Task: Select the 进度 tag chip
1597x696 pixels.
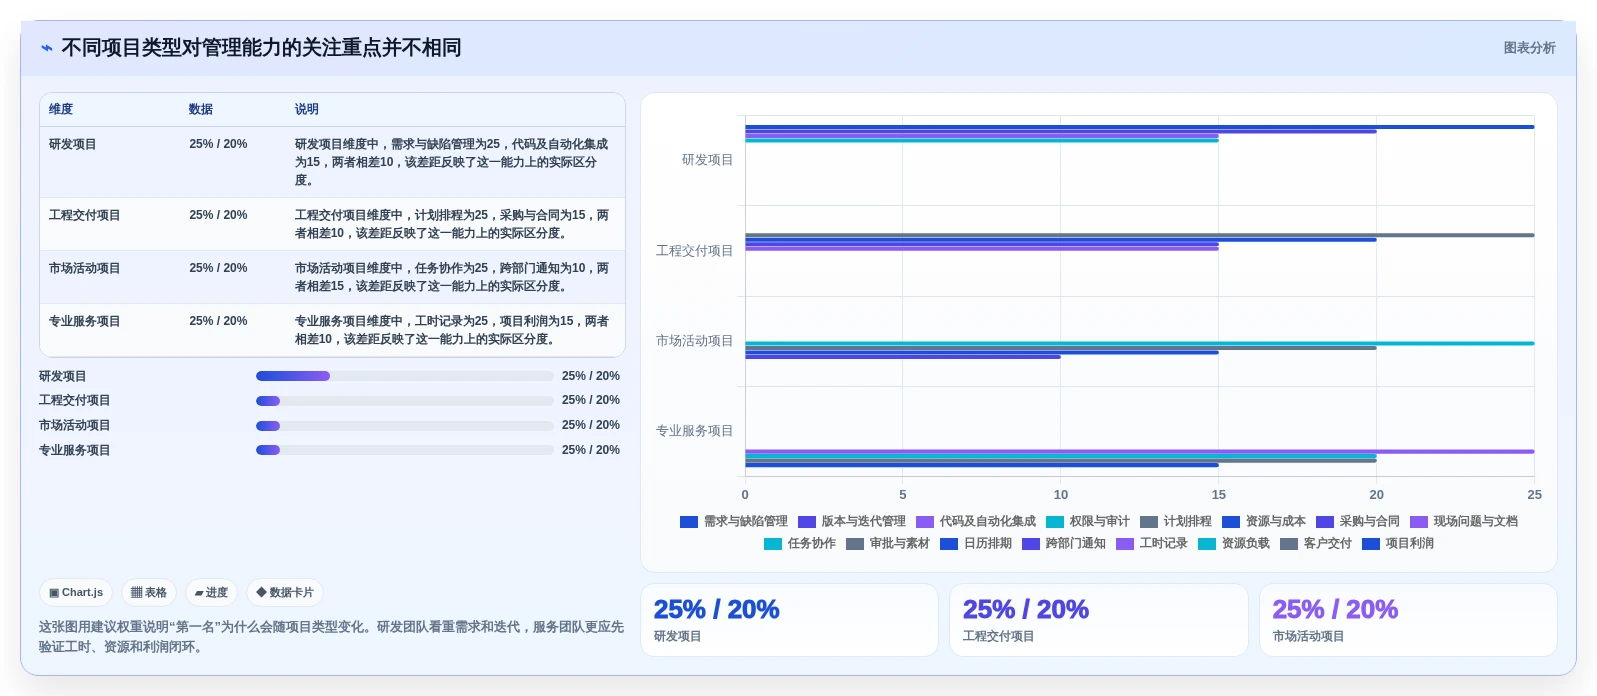Action: 211,592
